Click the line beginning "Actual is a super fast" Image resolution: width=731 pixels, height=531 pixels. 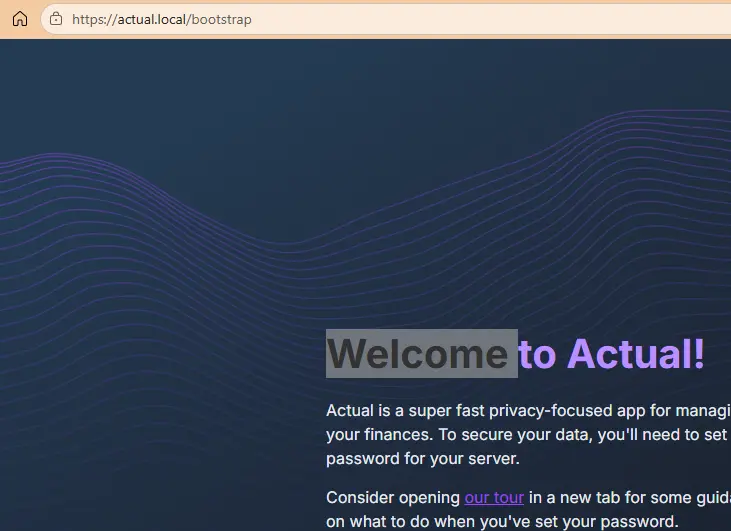click(x=528, y=411)
